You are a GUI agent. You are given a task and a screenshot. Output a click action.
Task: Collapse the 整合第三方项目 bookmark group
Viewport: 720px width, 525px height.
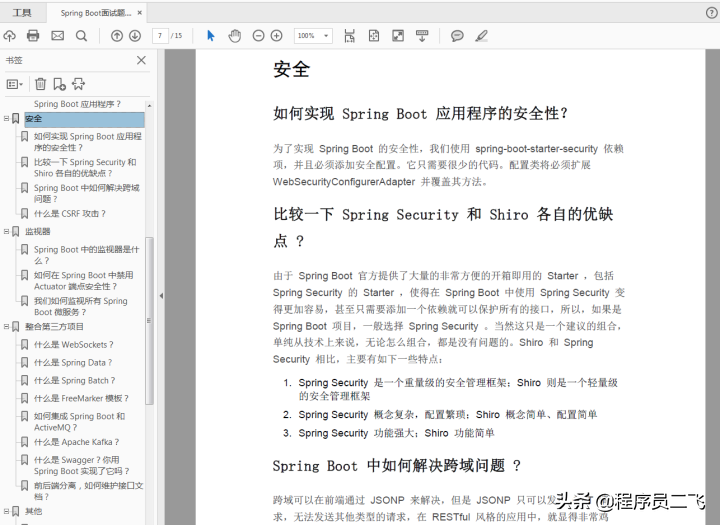(6, 327)
